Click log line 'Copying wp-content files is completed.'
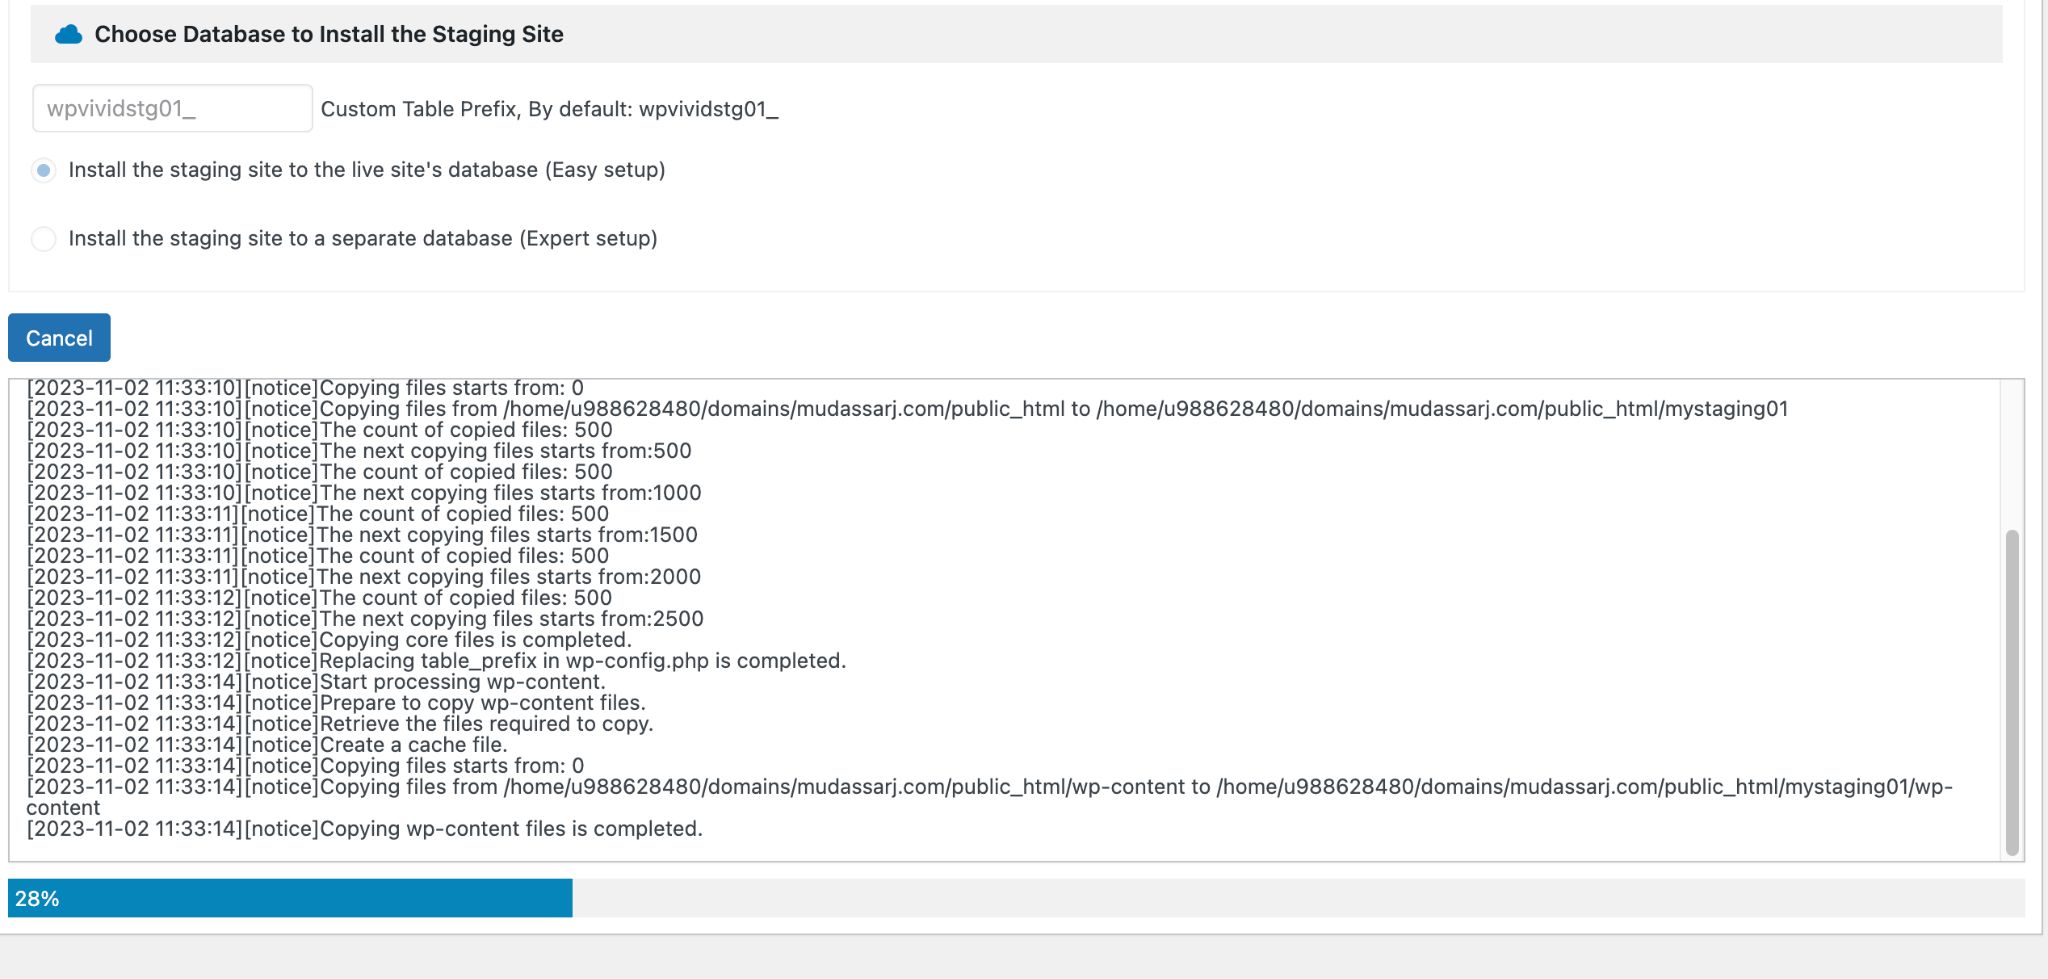Screen dimensions: 2048x979 click(365, 829)
